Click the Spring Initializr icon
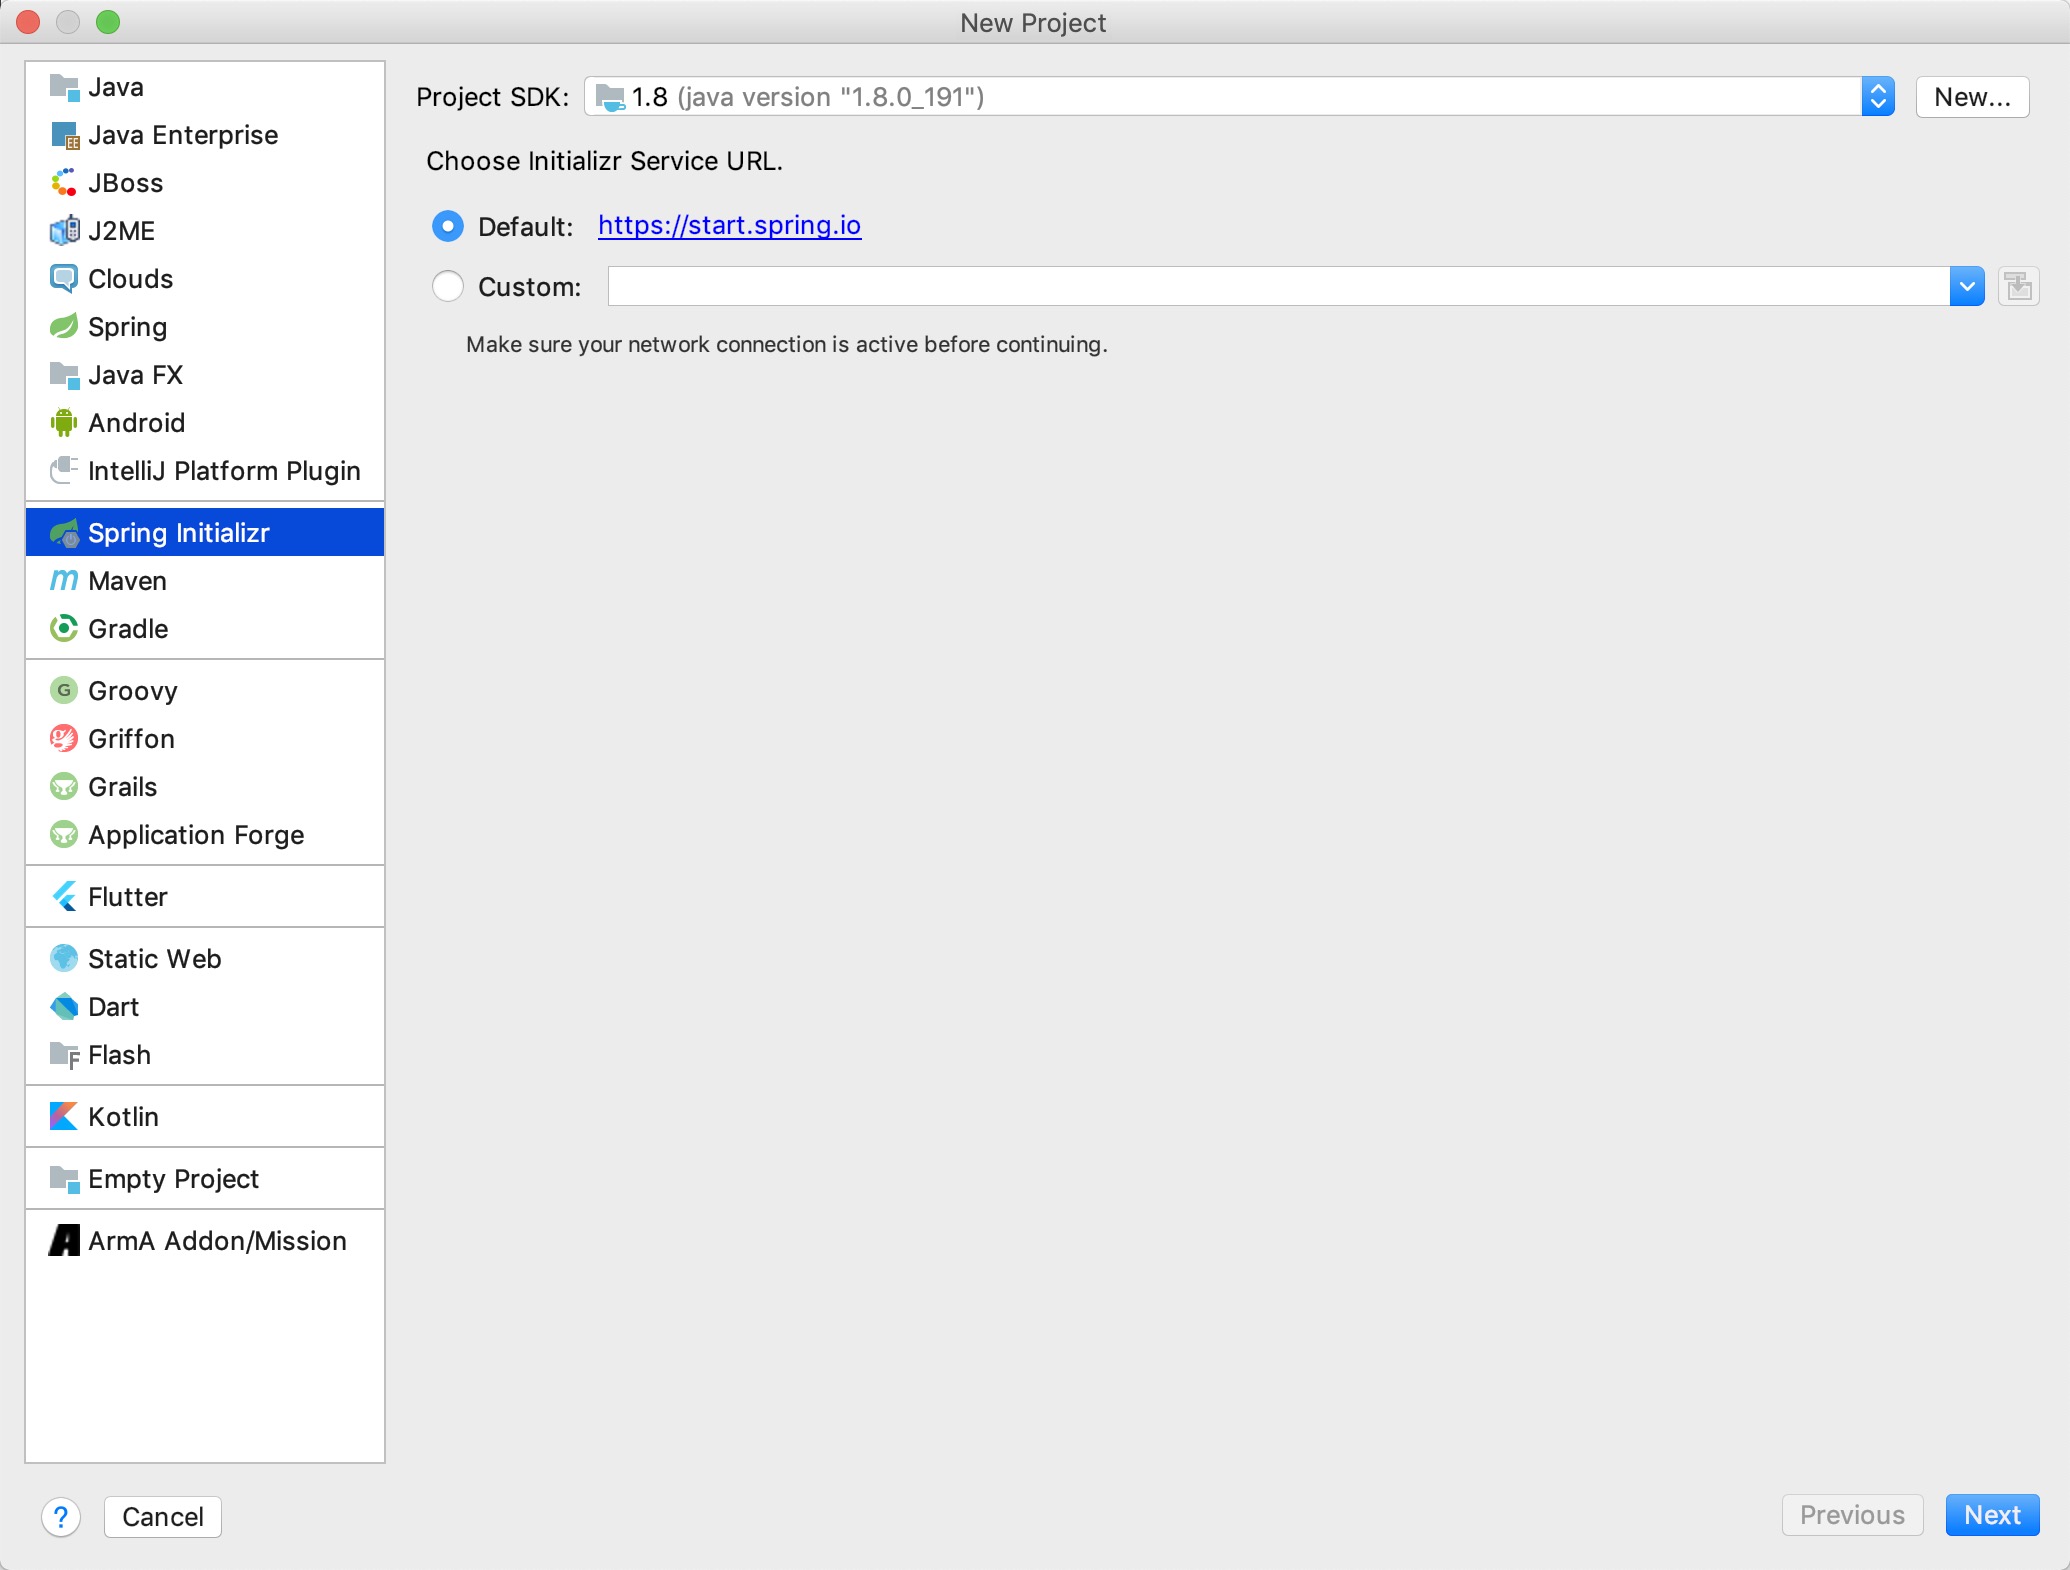Screen dimensions: 2070x1570 click(x=64, y=533)
